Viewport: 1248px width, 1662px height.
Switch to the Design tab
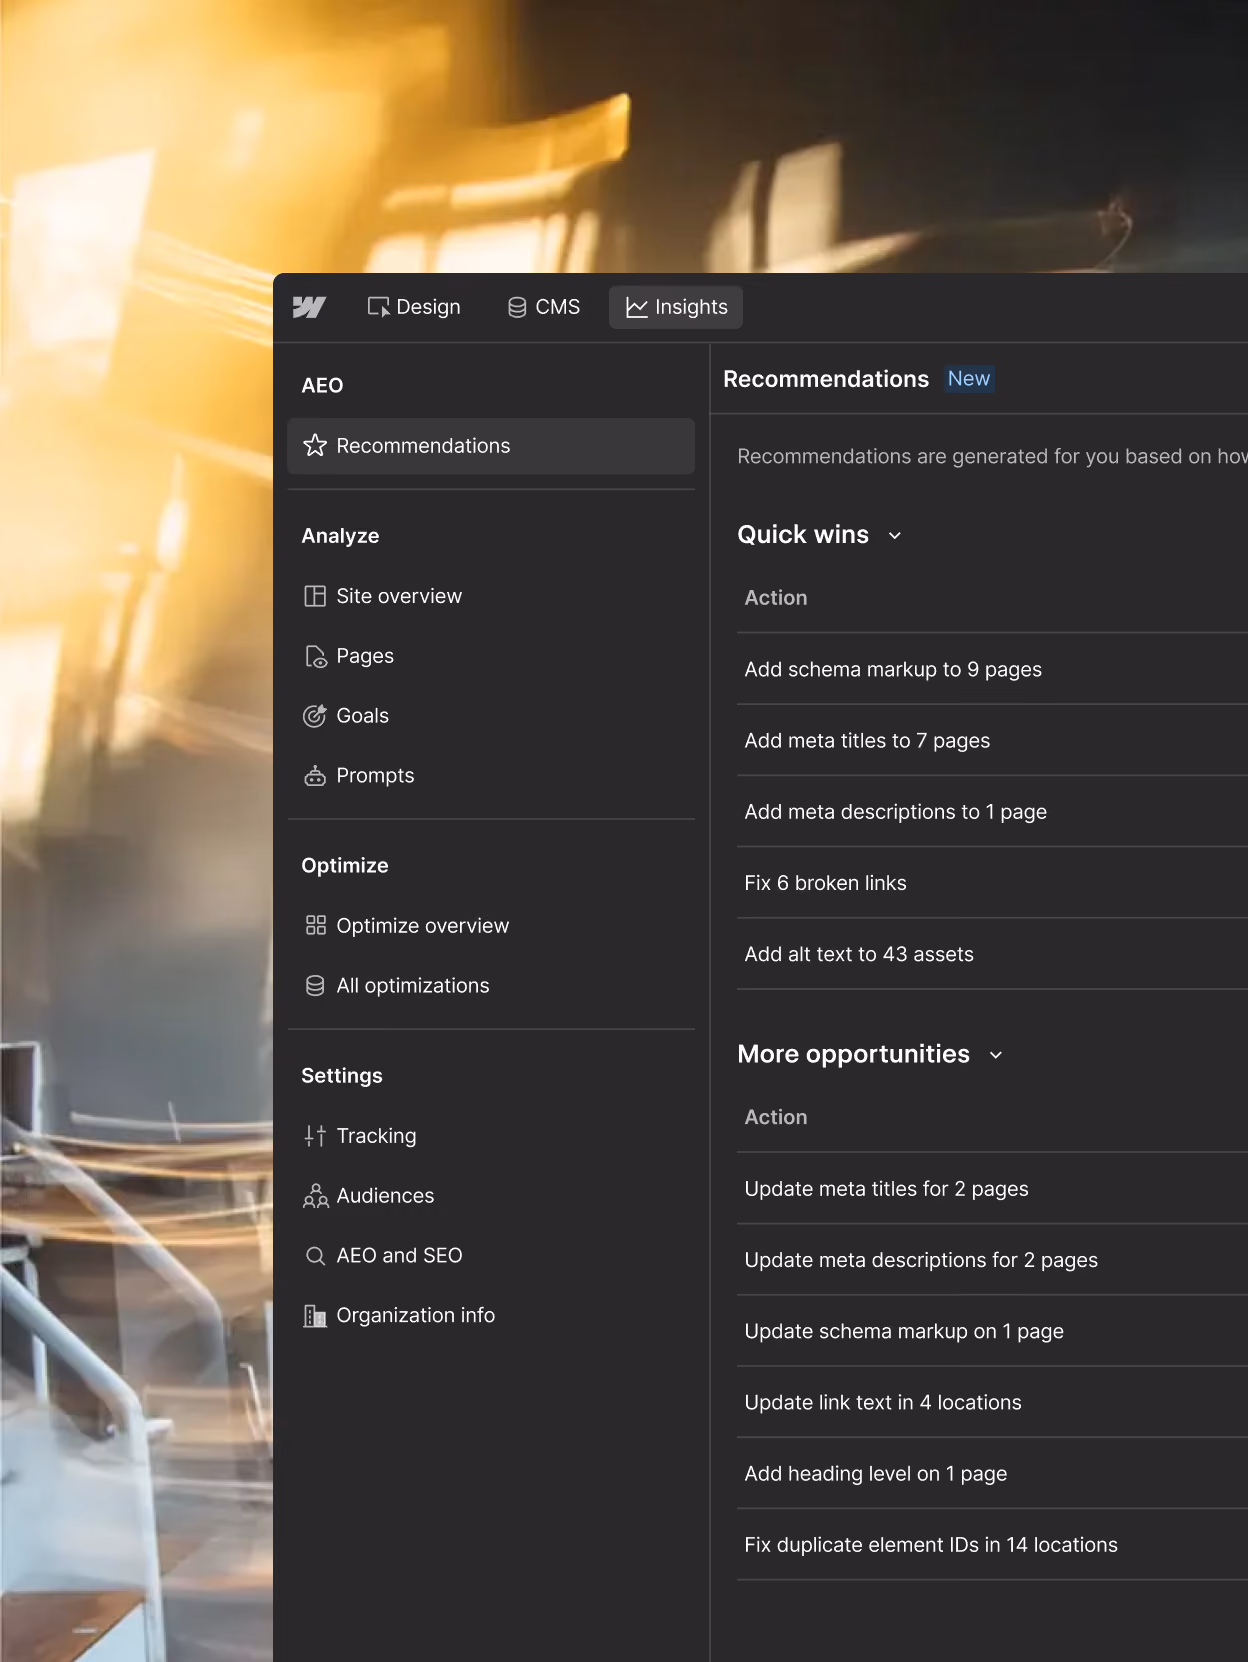(414, 307)
